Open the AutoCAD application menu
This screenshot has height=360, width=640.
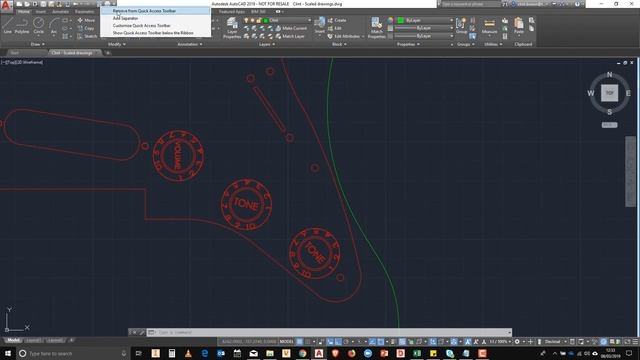[x=6, y=5]
